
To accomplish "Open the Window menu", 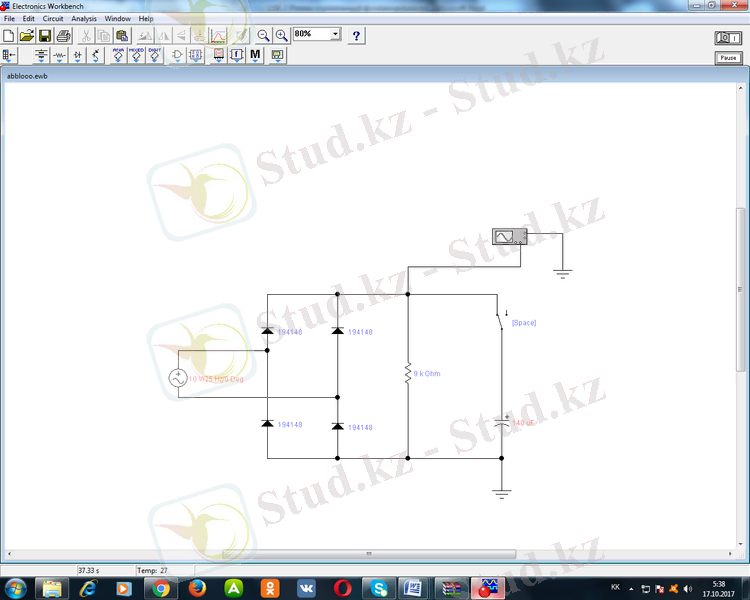I will [x=118, y=19].
